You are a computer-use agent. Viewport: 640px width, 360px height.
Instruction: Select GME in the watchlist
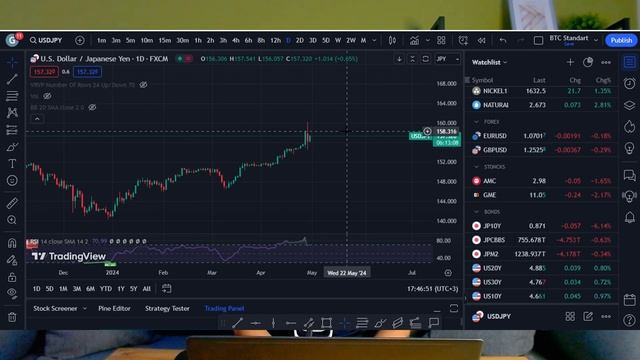pyautogui.click(x=541, y=195)
